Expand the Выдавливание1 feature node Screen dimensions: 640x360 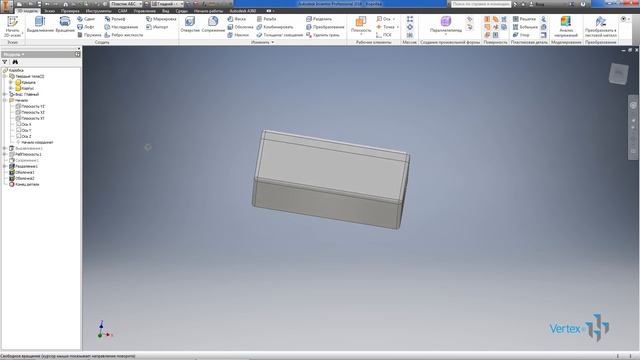(5, 148)
